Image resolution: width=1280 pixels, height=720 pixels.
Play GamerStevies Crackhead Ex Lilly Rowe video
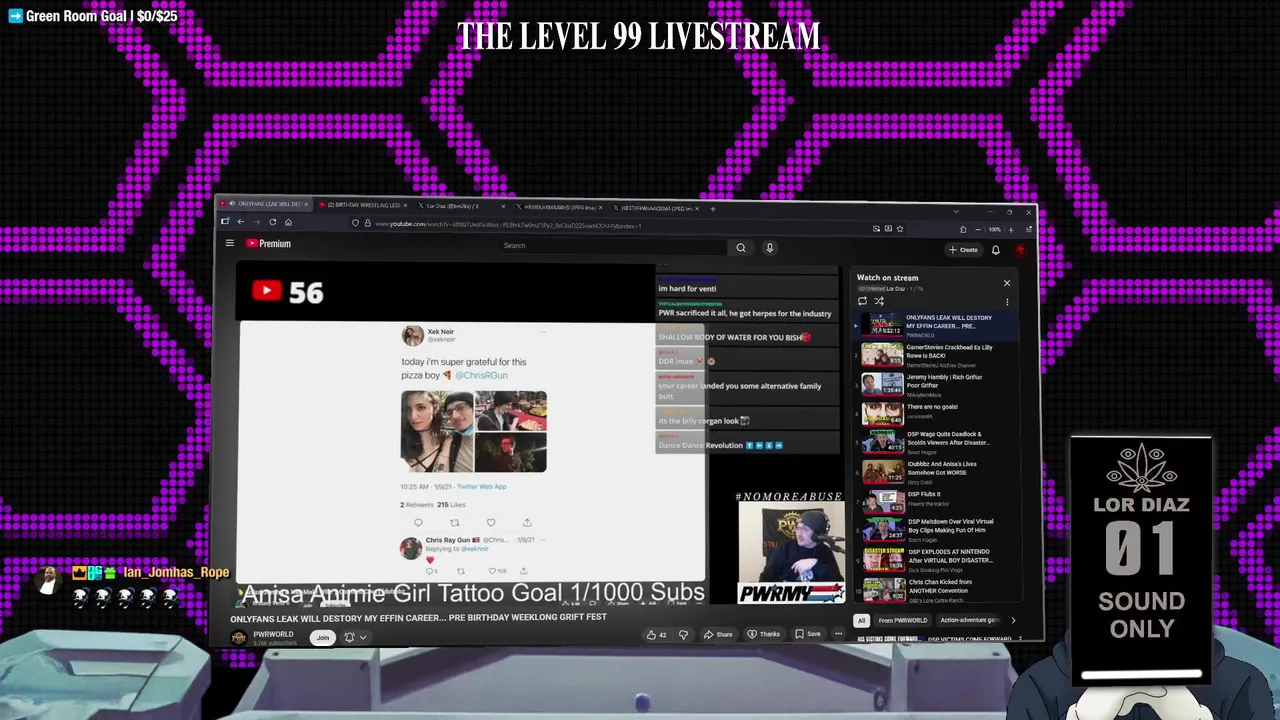937,355
